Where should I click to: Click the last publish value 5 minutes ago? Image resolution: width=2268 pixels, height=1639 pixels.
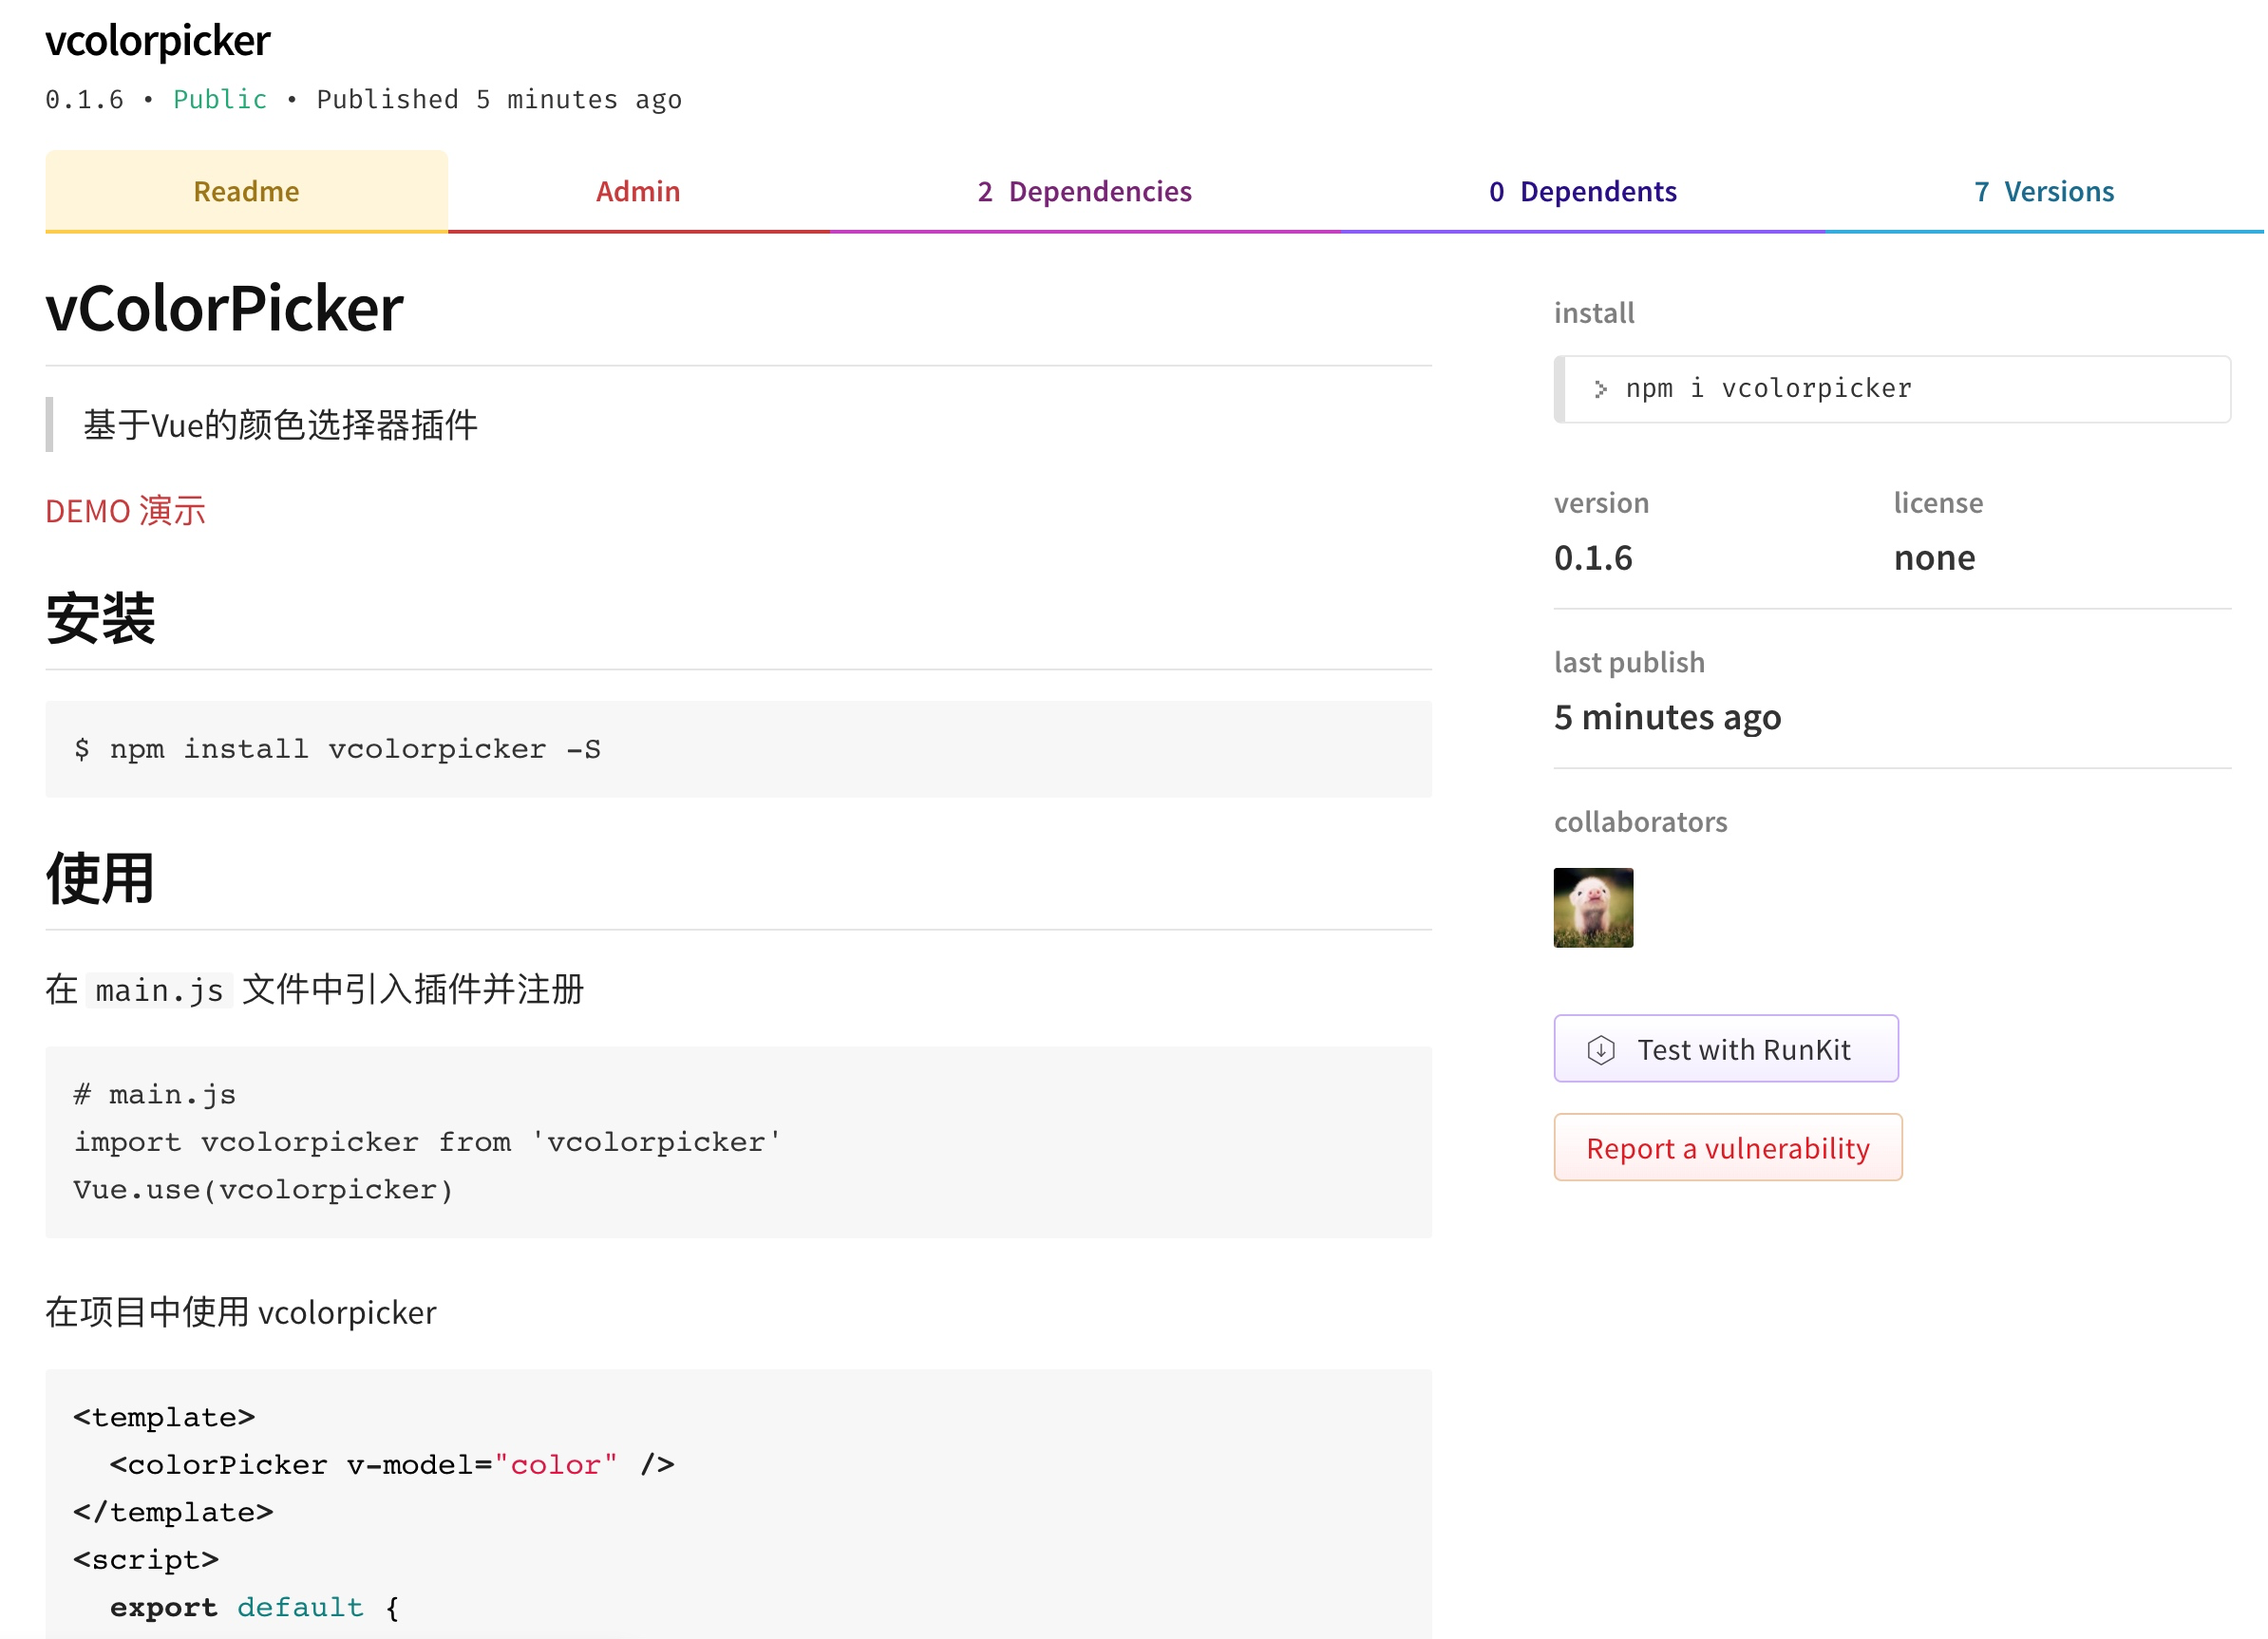(1667, 717)
